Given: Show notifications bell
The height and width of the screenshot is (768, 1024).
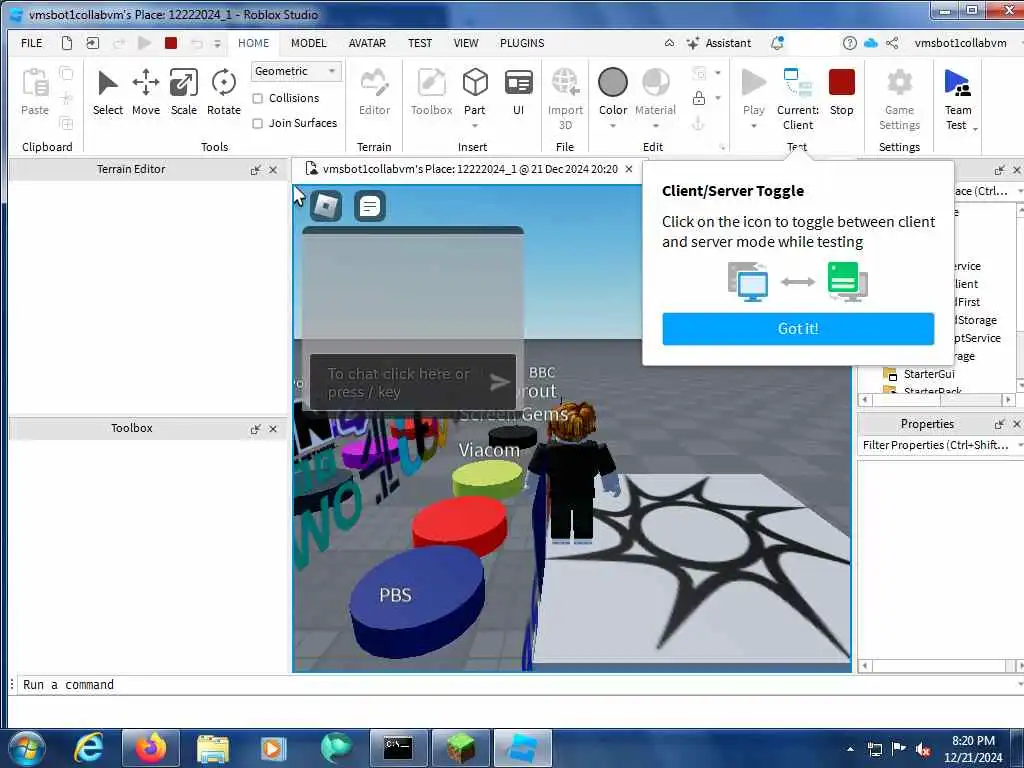Looking at the screenshot, I should [x=777, y=43].
